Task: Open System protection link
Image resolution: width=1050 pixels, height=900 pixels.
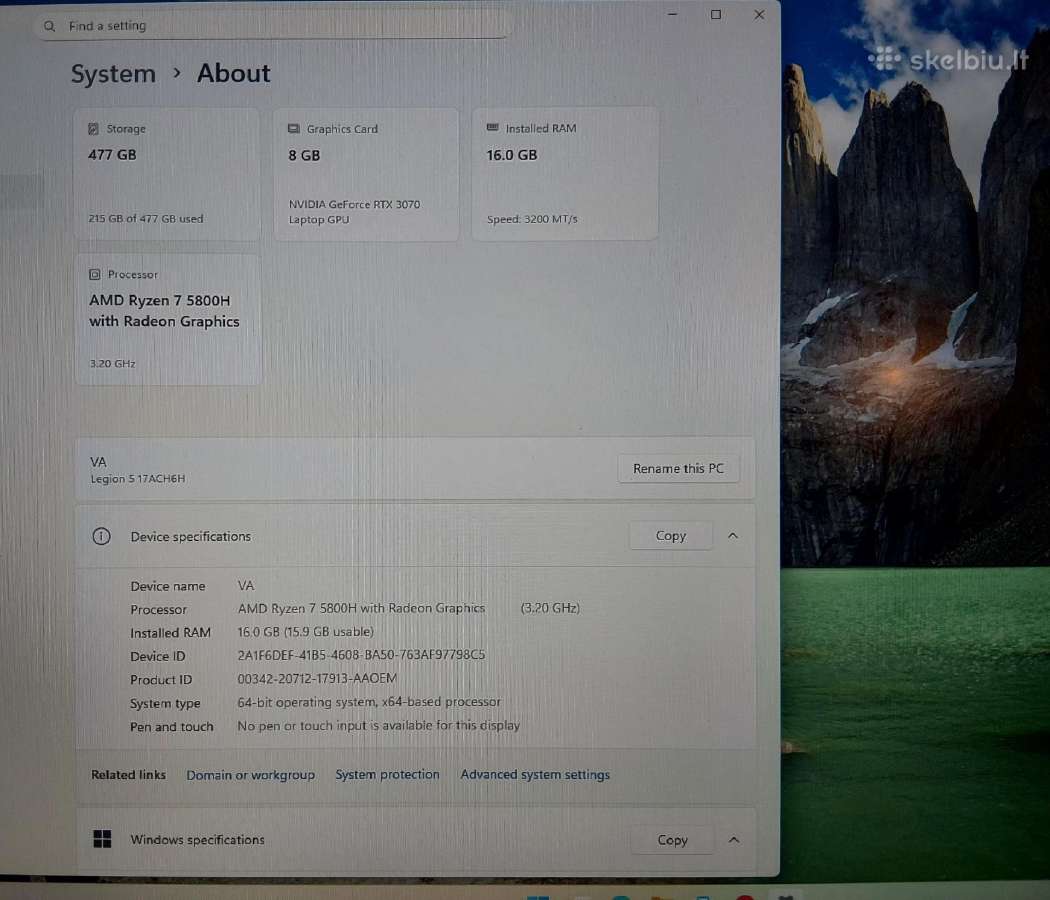Action: click(x=387, y=774)
